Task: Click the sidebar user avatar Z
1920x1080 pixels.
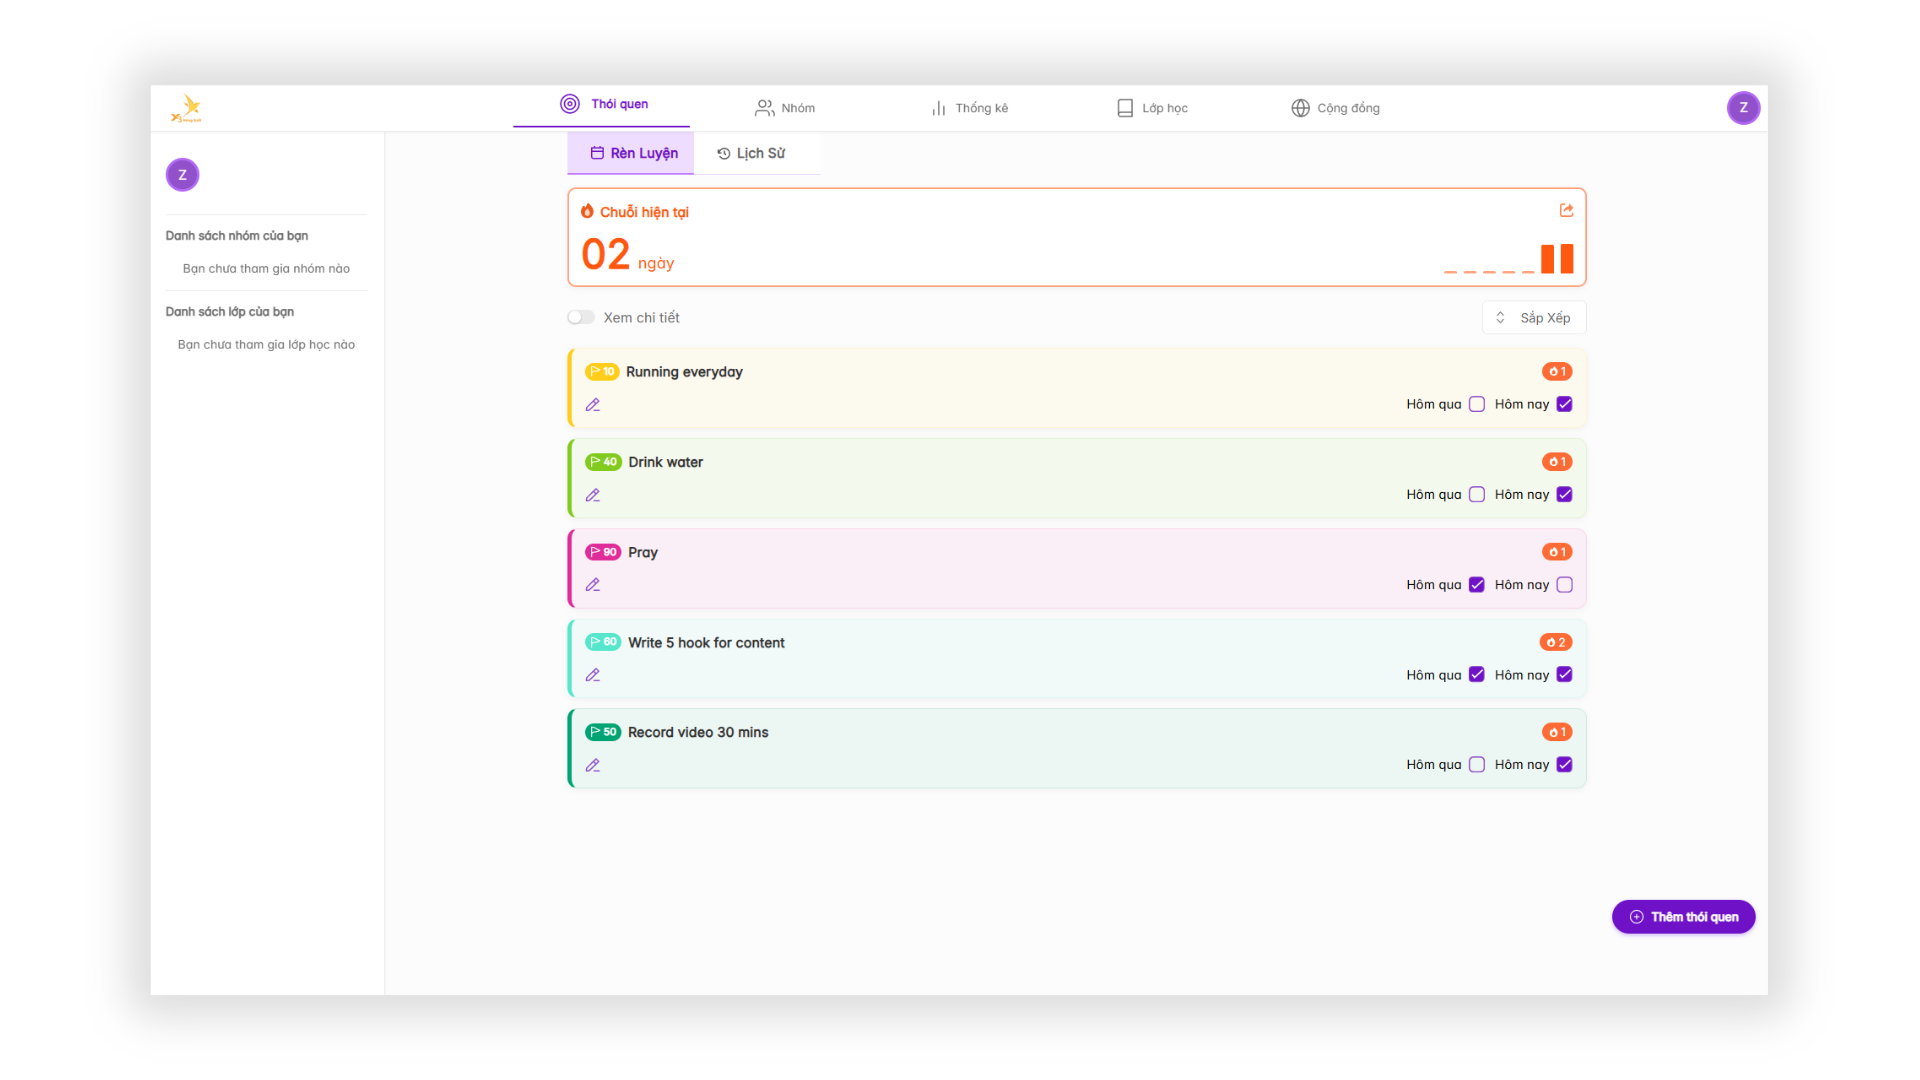Action: click(182, 175)
